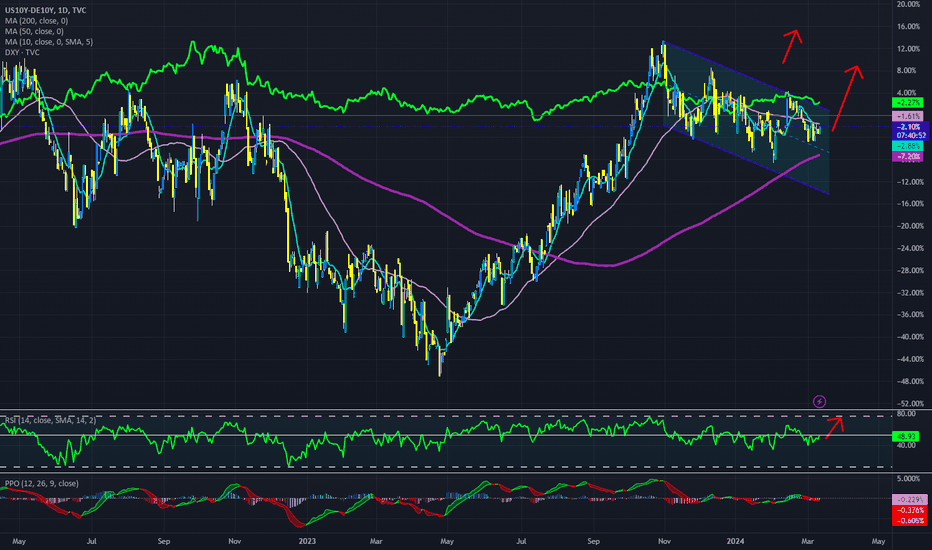This screenshot has height=550, width=932.
Task: Select the MA (10, close, 0, SMA, 5) legend
Action: tap(49, 42)
